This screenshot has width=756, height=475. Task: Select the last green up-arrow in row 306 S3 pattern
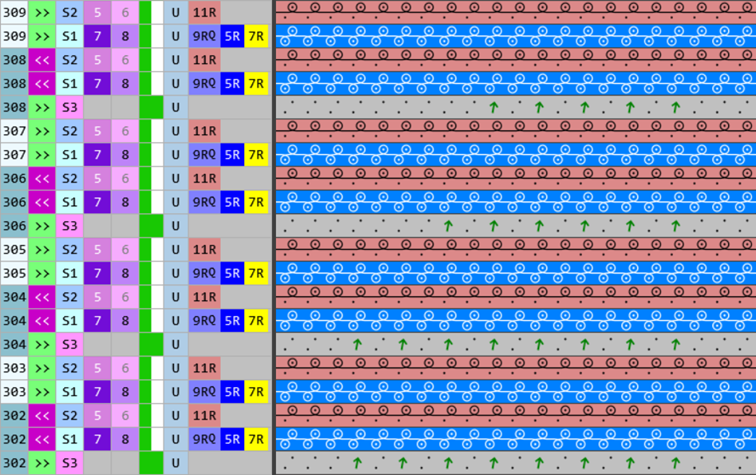tap(675, 226)
